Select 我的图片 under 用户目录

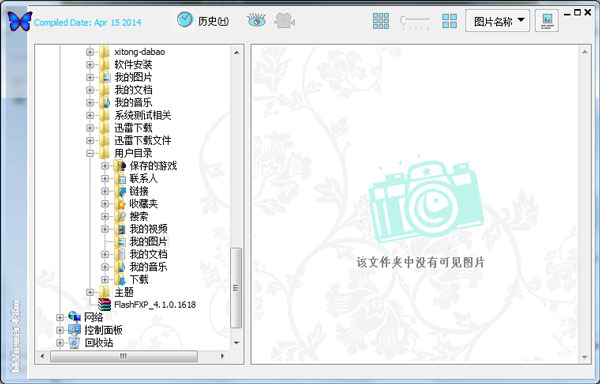point(148,241)
